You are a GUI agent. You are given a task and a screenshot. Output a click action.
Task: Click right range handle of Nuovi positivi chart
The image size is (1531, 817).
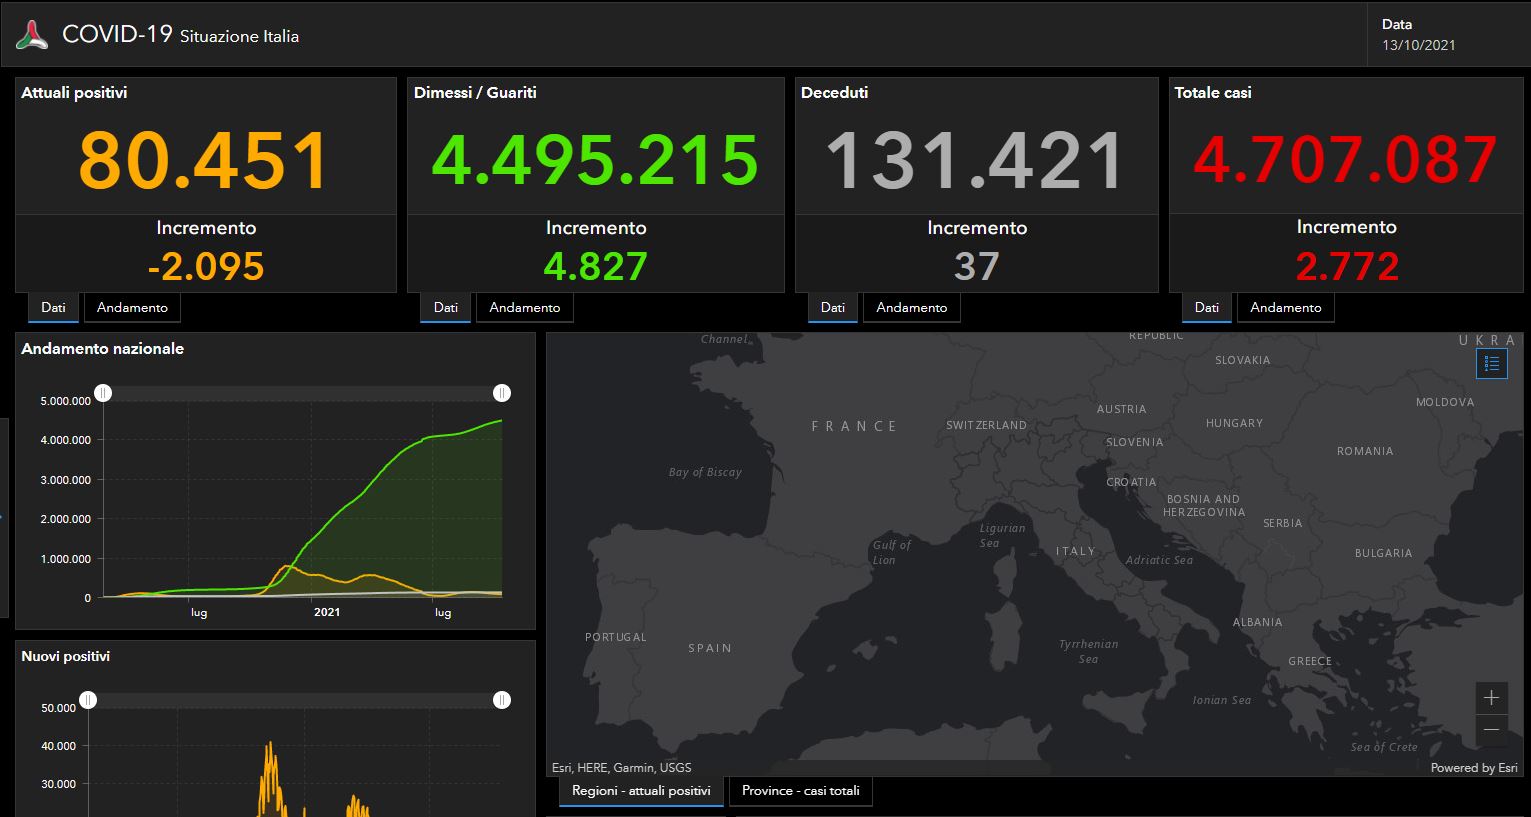[x=502, y=700]
